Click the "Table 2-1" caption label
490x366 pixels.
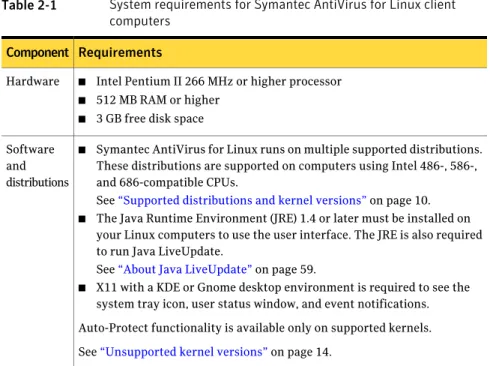(x=29, y=5)
